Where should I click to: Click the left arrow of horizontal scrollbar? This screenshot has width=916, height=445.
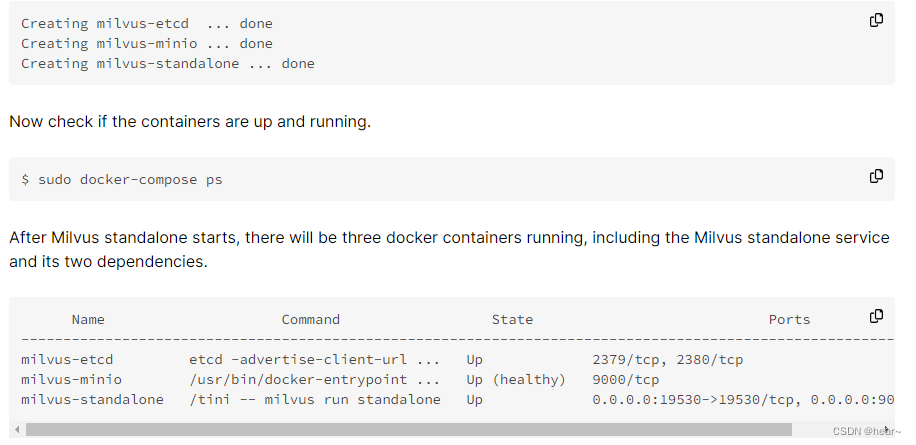(x=17, y=430)
